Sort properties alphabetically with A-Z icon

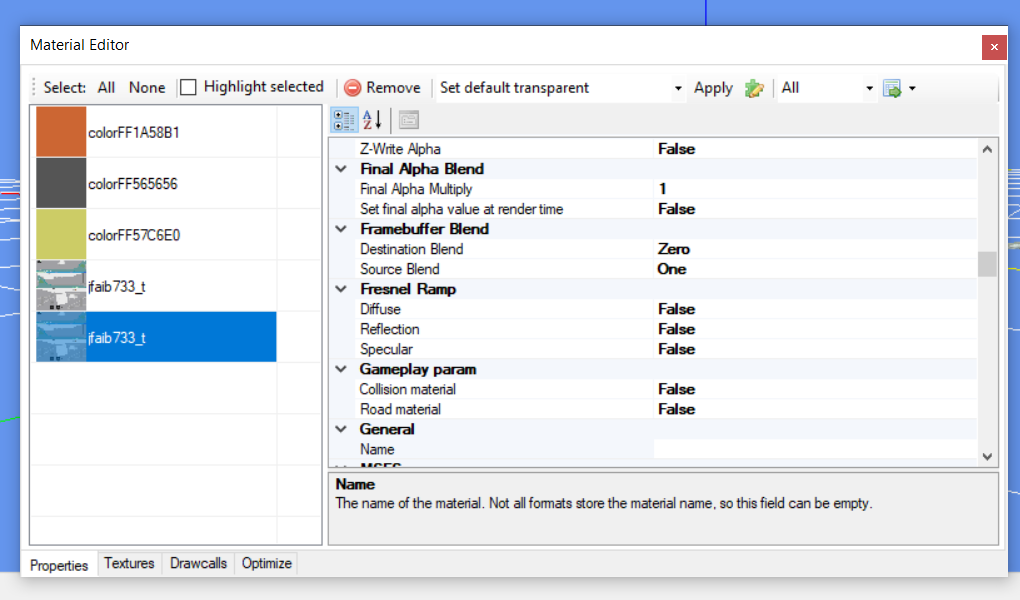[x=372, y=120]
